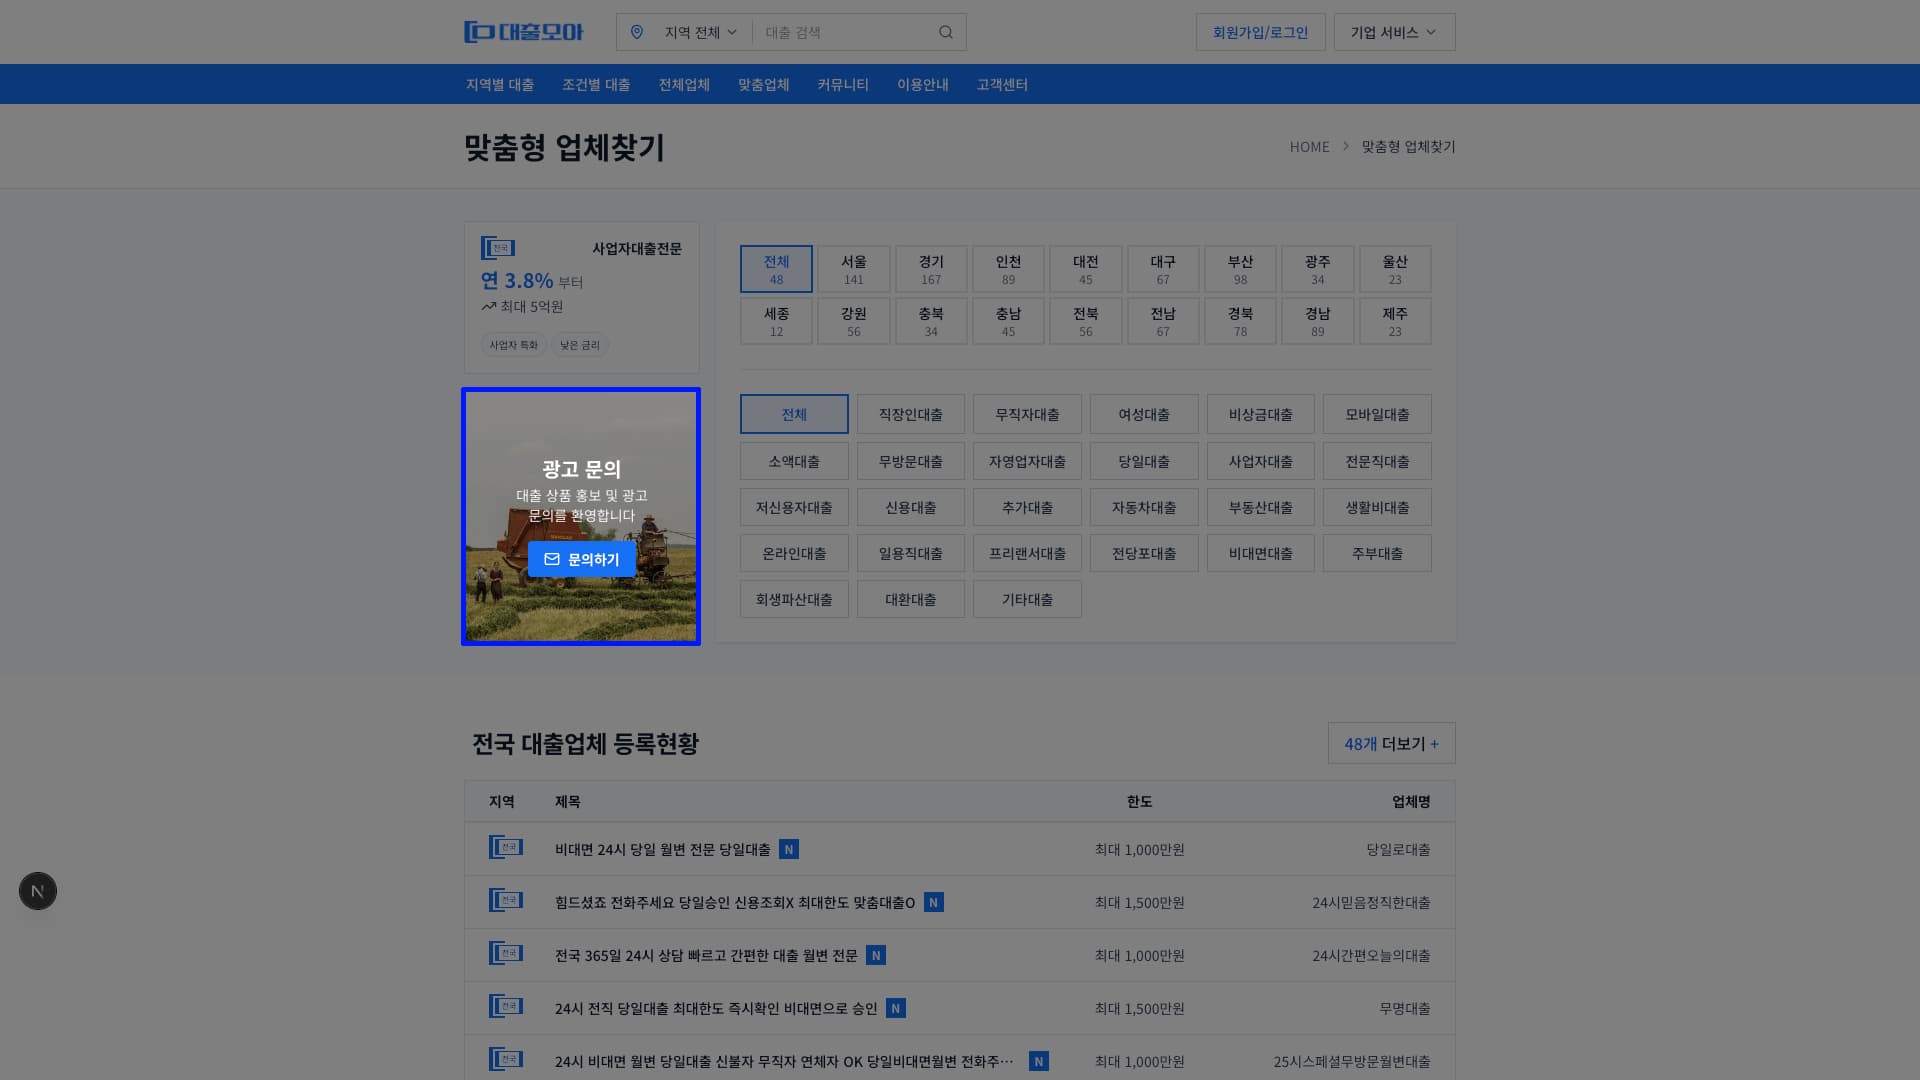Click the N badge on the 24시믿음정직한대출 row

[933, 902]
